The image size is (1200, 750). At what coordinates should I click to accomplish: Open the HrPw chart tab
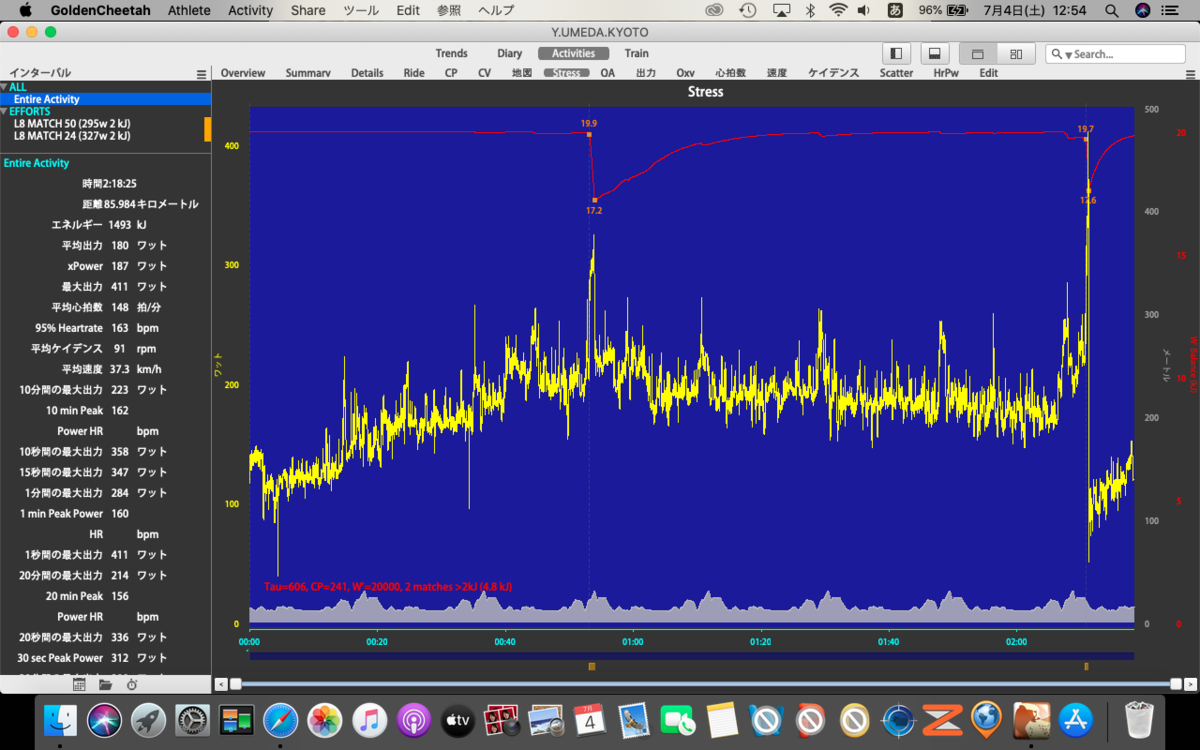tap(945, 73)
